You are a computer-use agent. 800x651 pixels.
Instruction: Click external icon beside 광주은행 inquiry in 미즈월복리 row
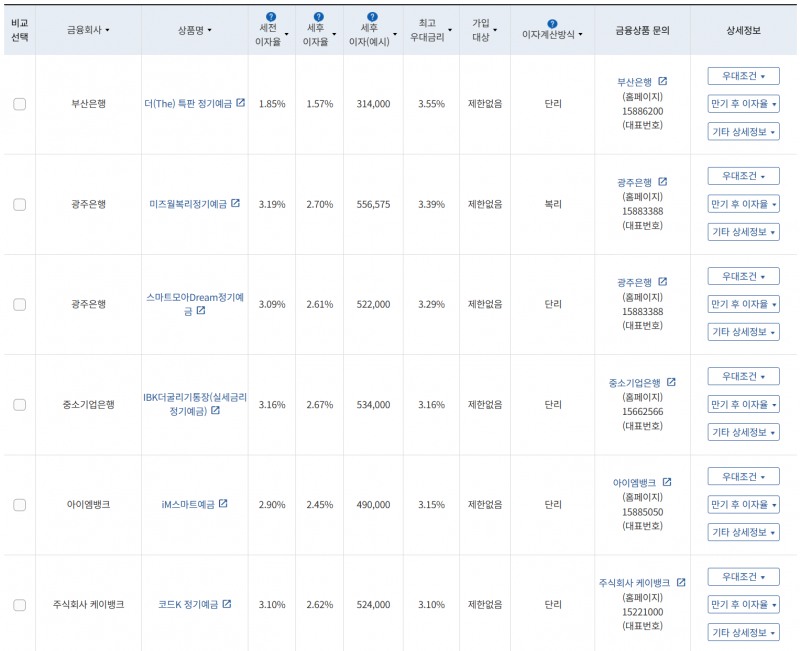[662, 182]
